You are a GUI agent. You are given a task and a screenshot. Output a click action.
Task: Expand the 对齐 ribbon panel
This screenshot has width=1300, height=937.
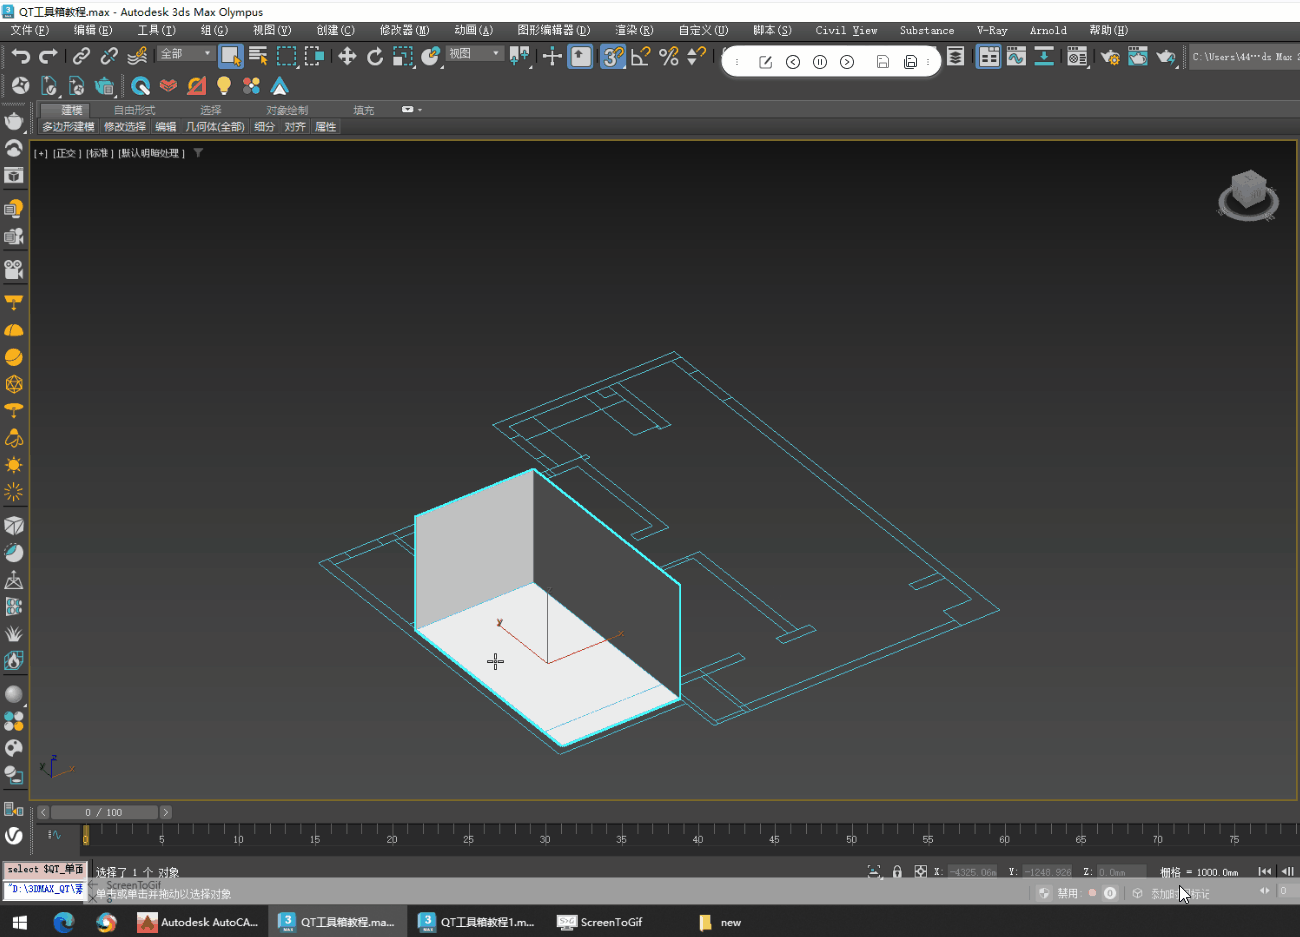(295, 127)
